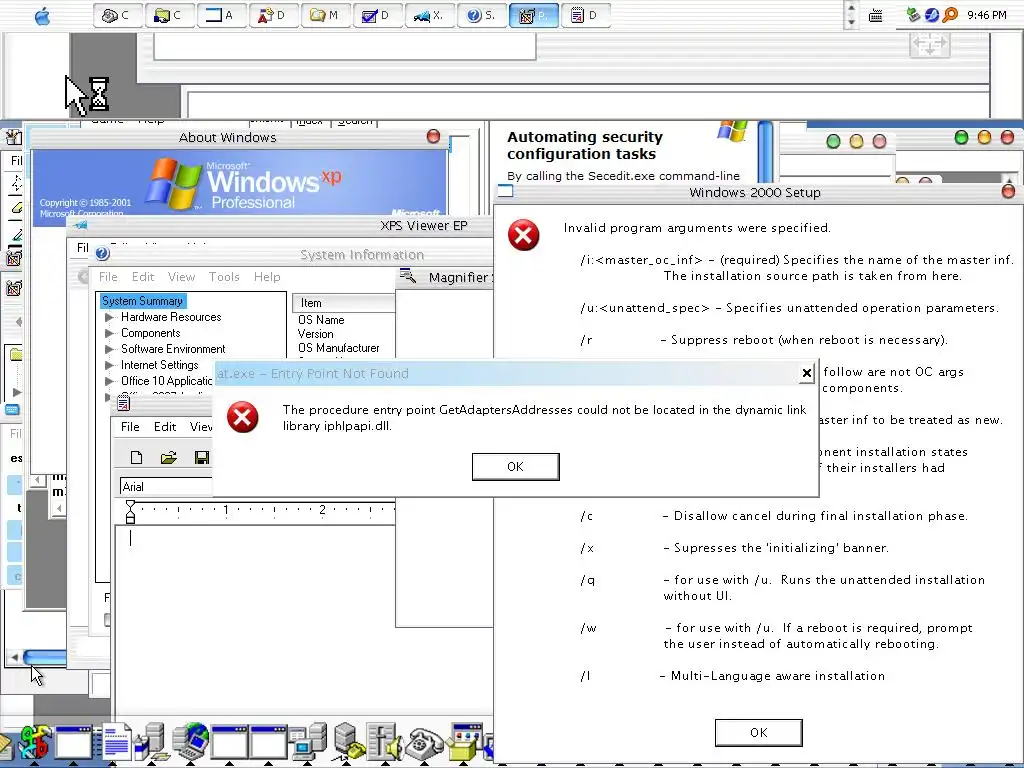Viewport: 1024px width, 768px height.
Task: Open File menu in the WordPad window
Action: [130, 426]
